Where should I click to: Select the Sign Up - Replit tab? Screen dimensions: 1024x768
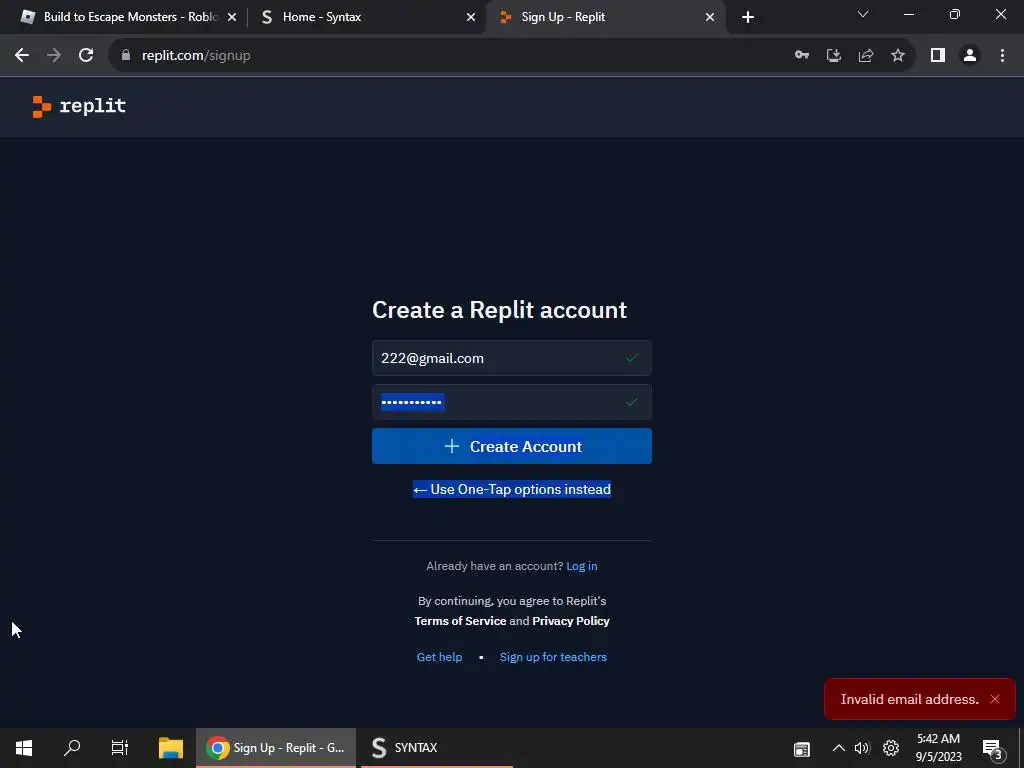(604, 17)
